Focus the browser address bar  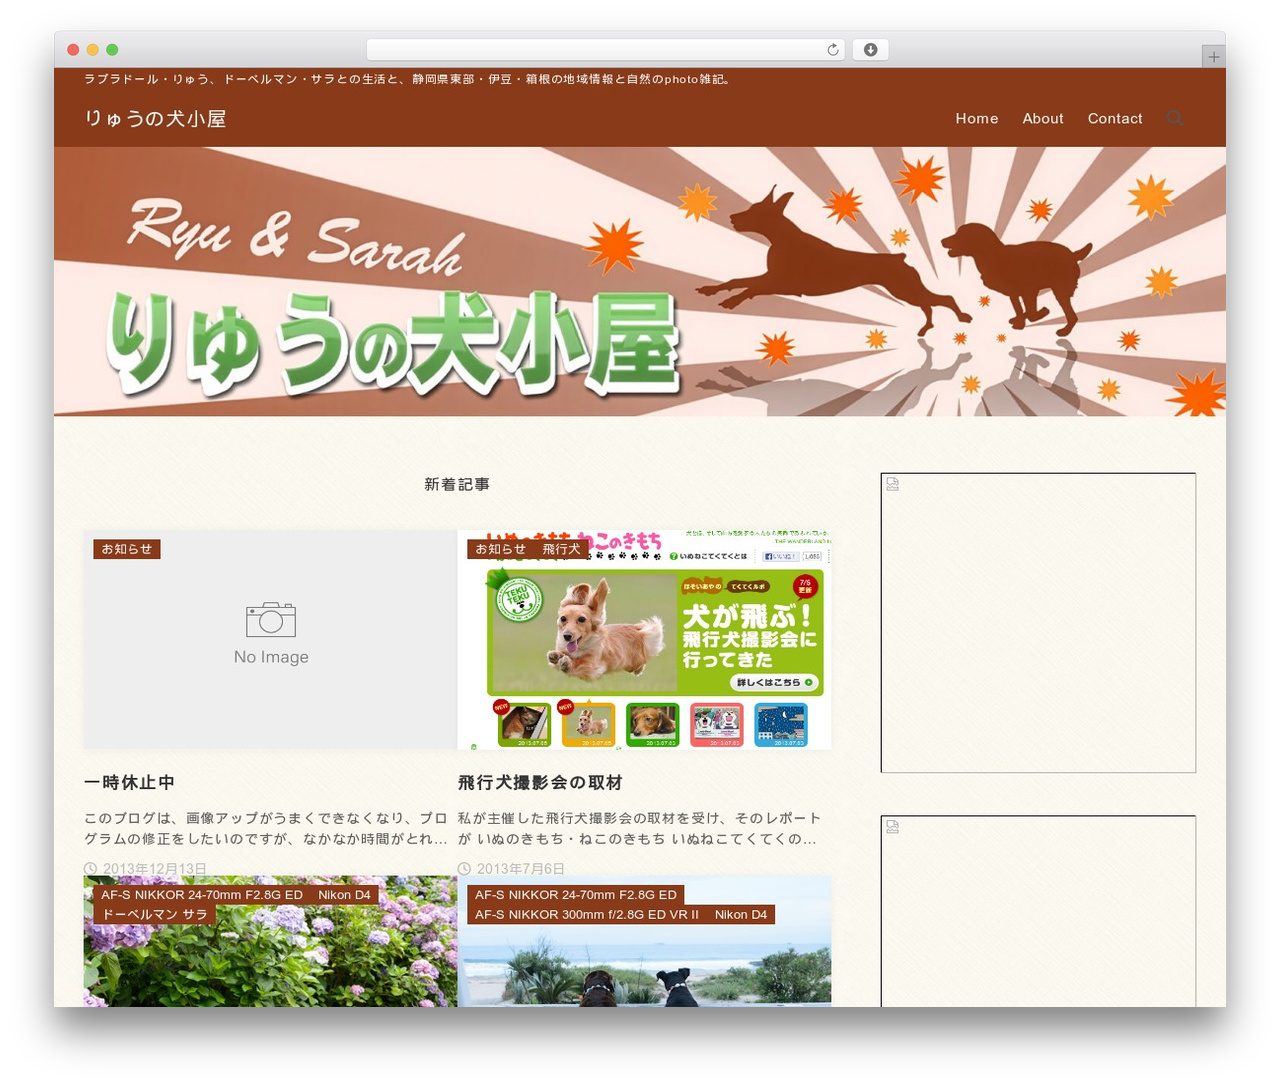[606, 50]
